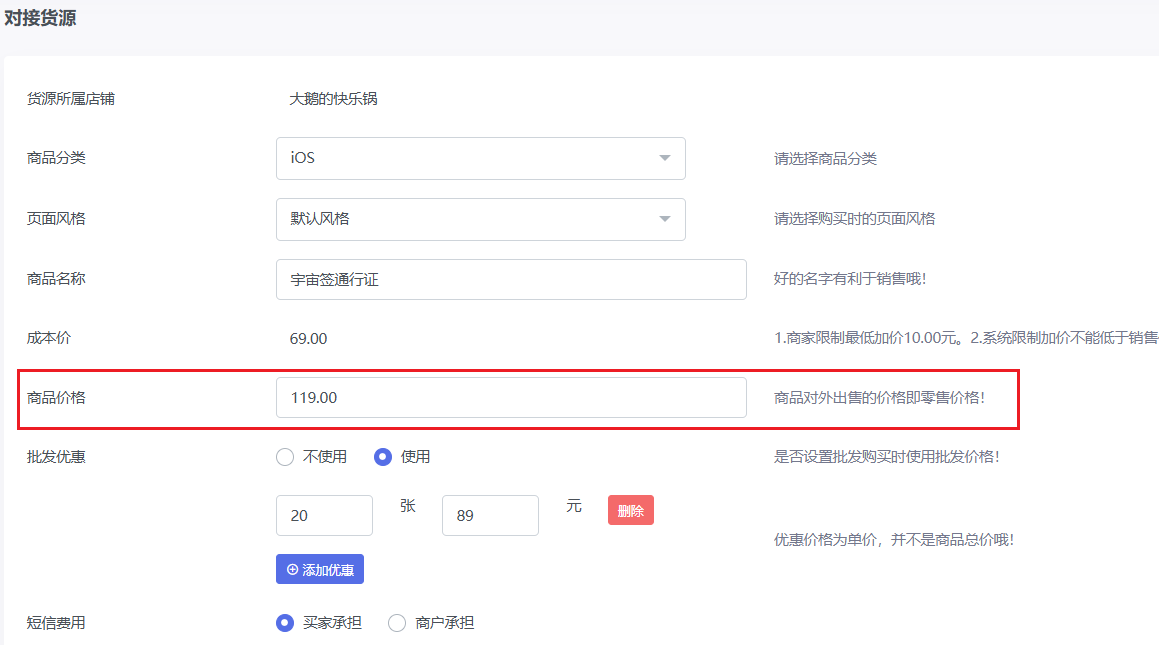Click the 批发优惠 field label
1159x645 pixels.
point(56,457)
